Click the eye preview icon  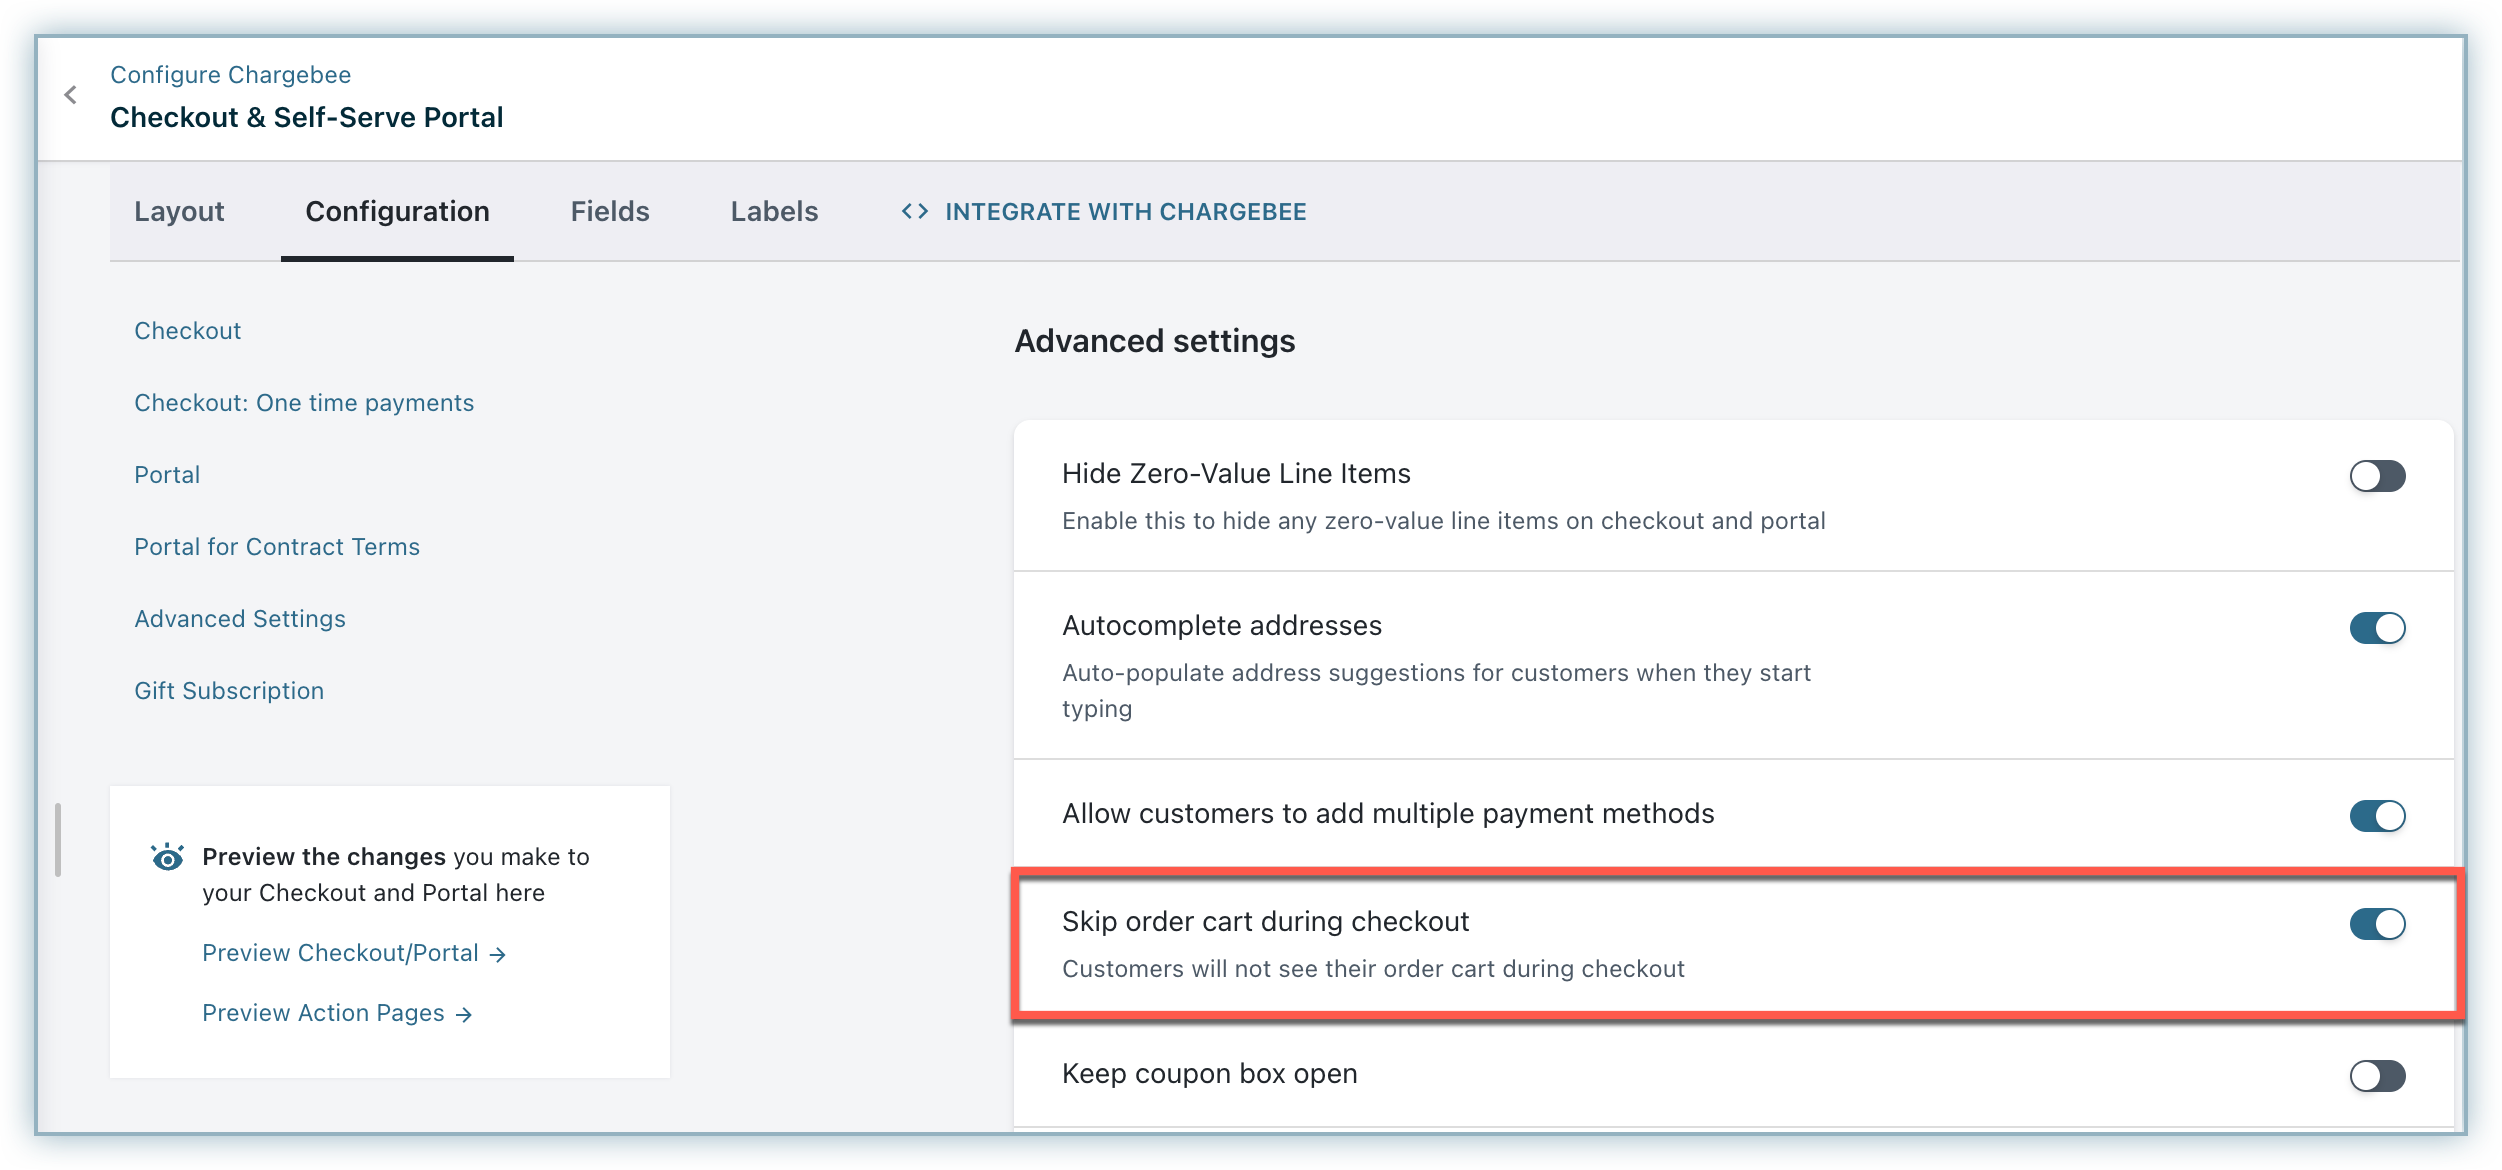[167, 857]
